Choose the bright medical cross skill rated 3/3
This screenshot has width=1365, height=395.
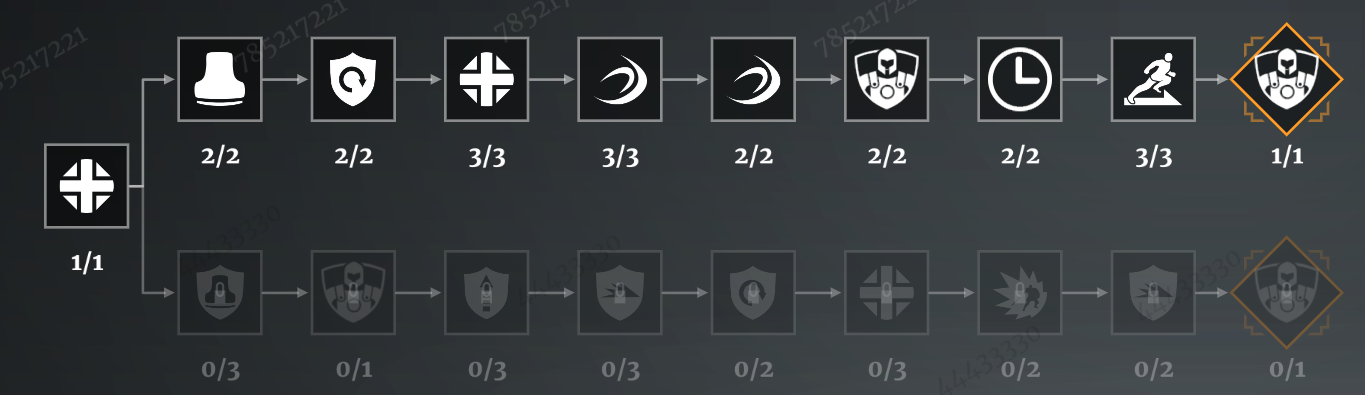point(486,79)
